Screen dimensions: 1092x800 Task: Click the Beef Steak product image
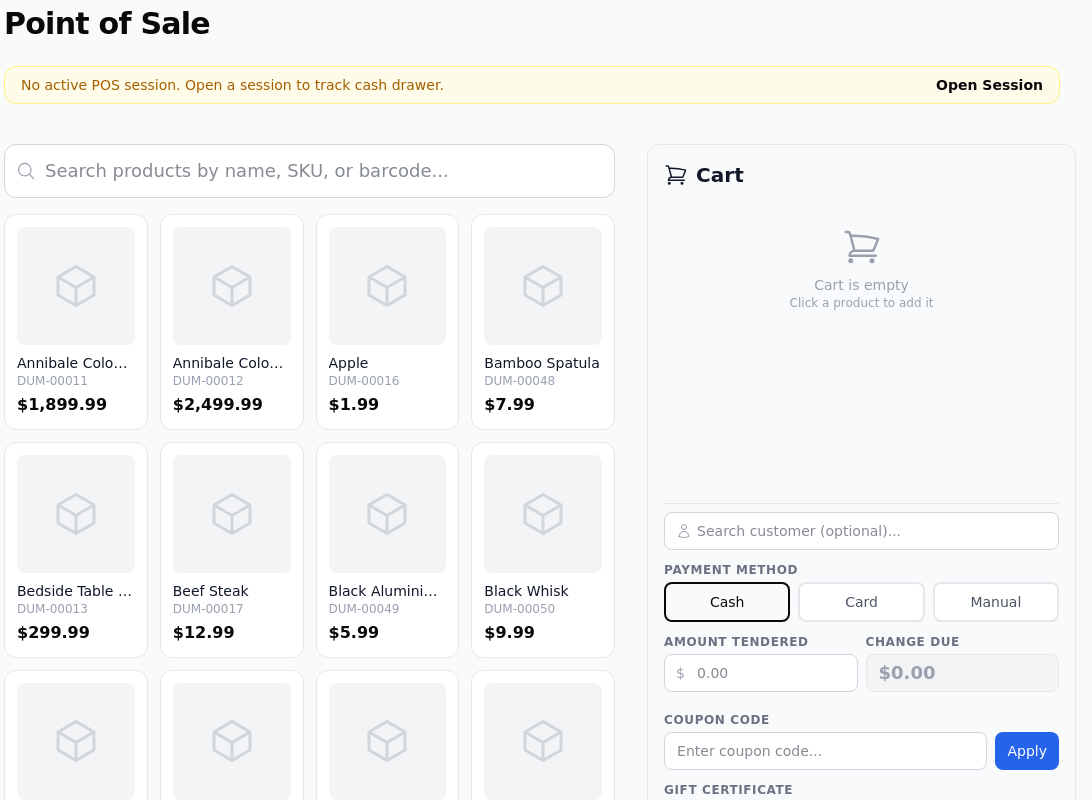point(232,514)
